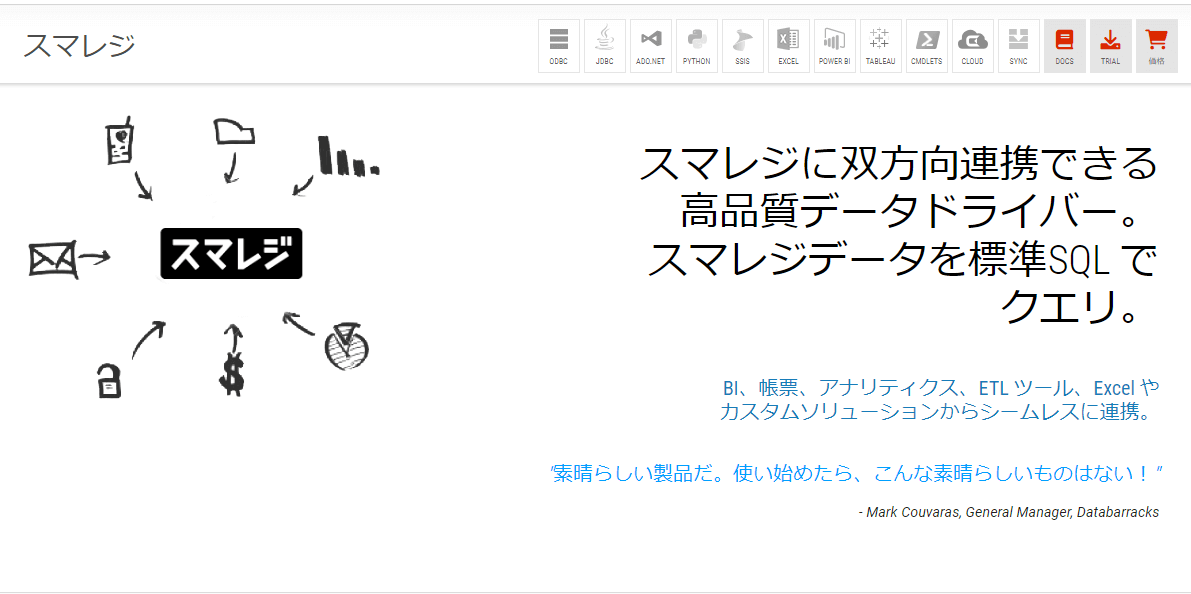The image size is (1191, 594).
Task: Open the 価格 shopping cart button
Action: point(1157,46)
